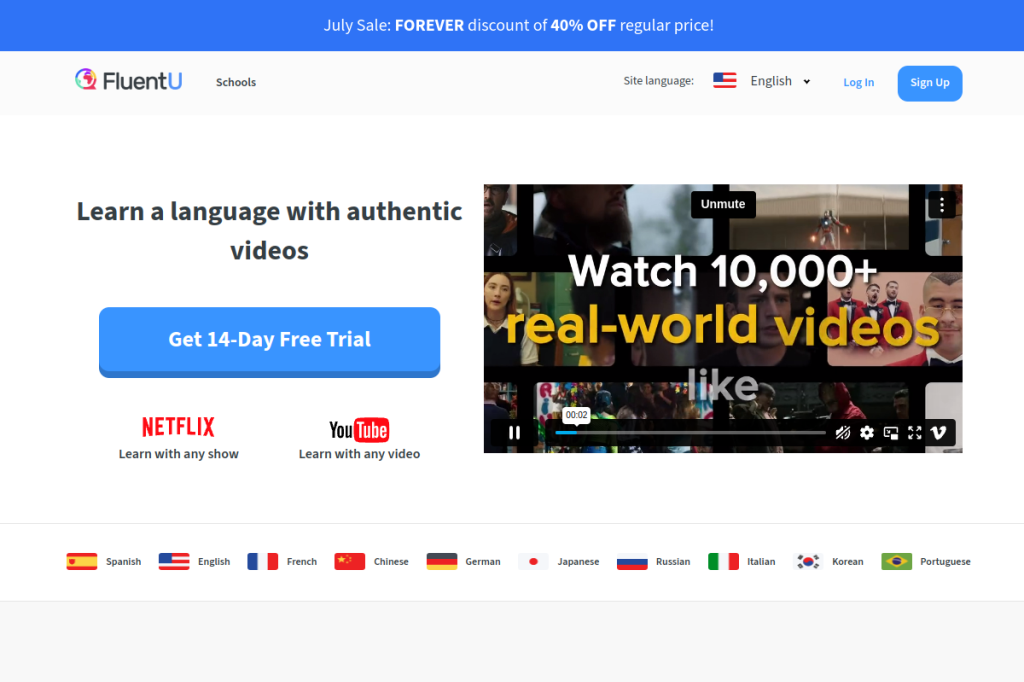Select the Russian flag

[632, 561]
